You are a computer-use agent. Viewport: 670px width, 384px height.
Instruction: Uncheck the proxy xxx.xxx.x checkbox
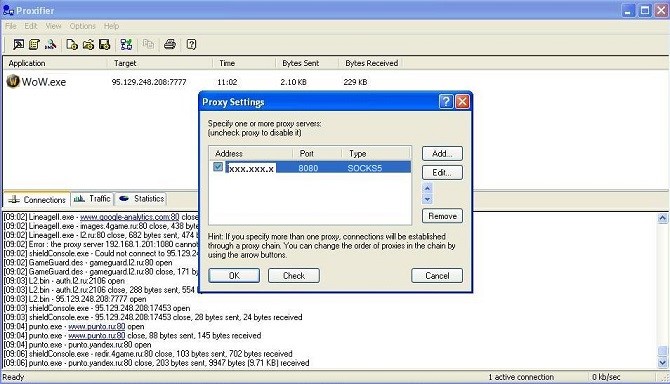[x=218, y=167]
